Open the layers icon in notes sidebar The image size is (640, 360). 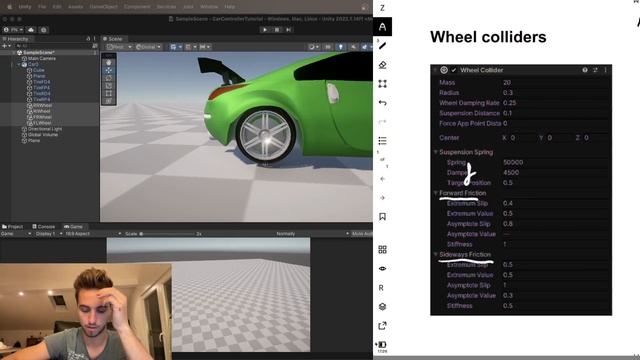pos(382,307)
